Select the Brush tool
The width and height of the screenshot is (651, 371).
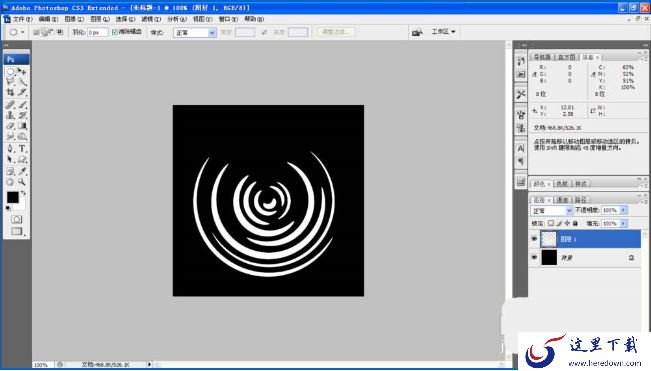pos(22,105)
